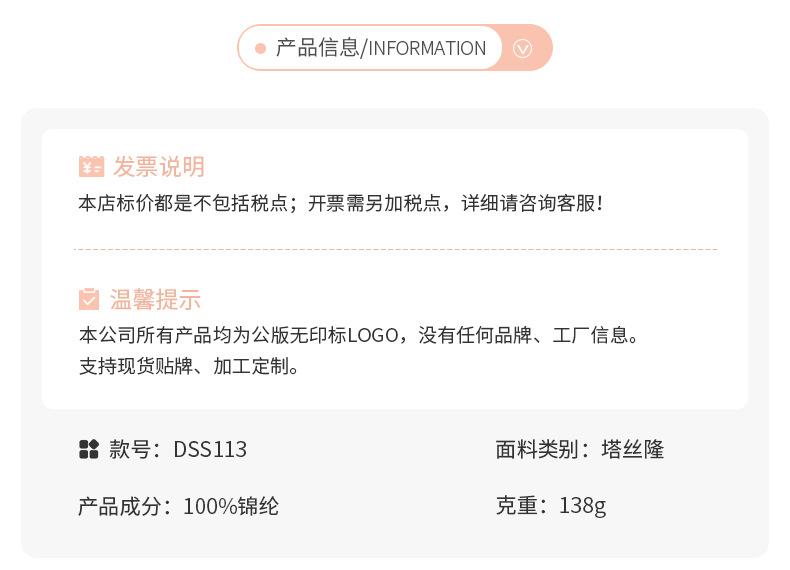
Task: Click the clipboard checkmark icon beside 温馨提示
Action: (89, 299)
